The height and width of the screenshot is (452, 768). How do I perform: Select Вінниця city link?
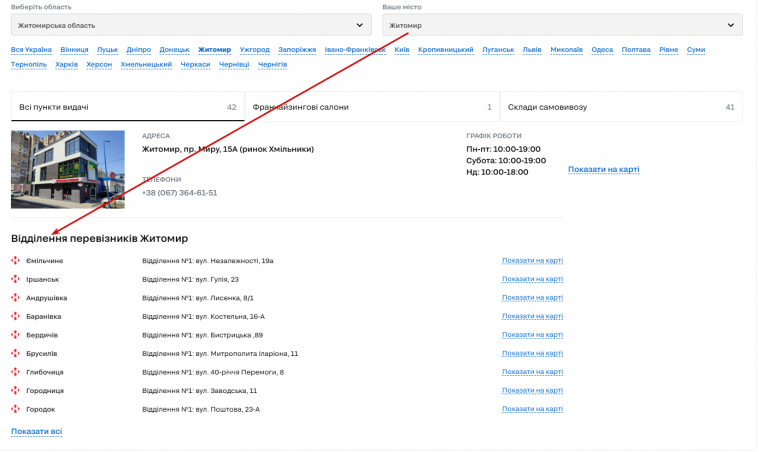coord(74,50)
